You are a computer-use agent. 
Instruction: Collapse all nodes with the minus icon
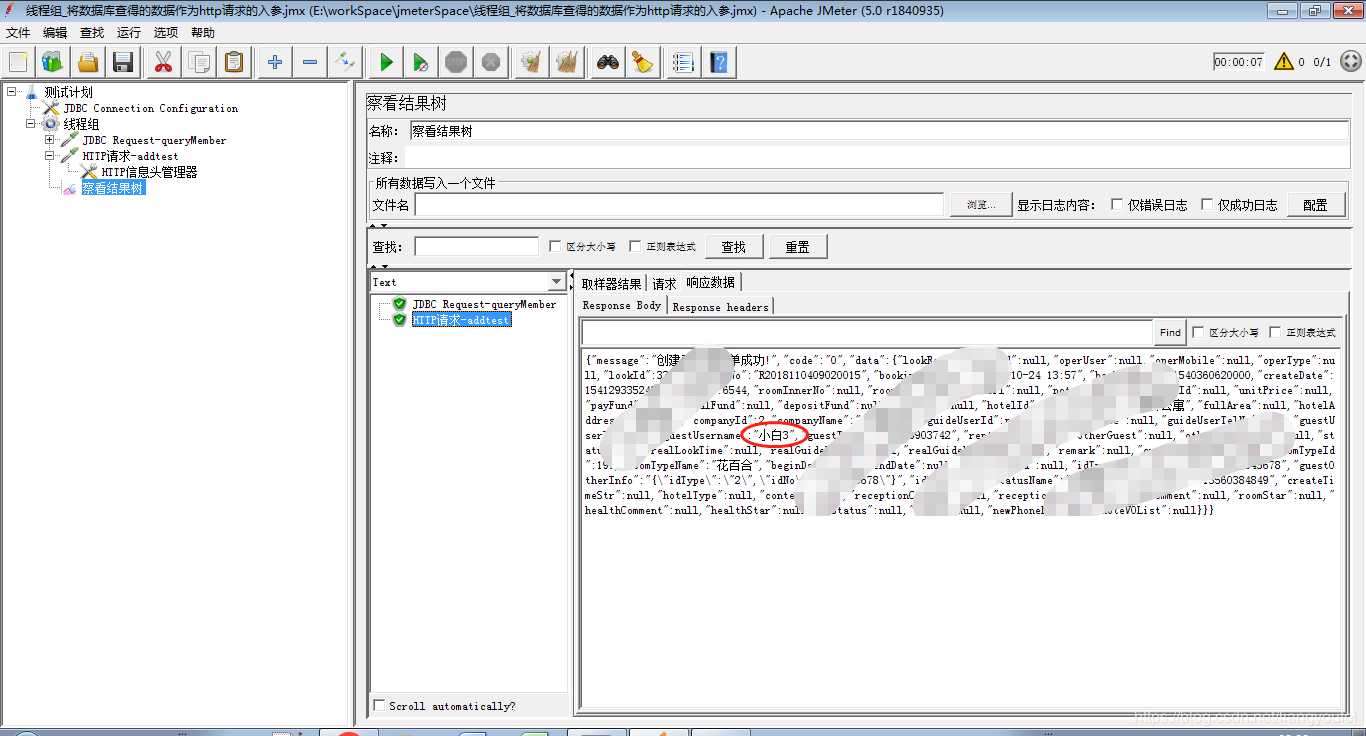pos(309,63)
